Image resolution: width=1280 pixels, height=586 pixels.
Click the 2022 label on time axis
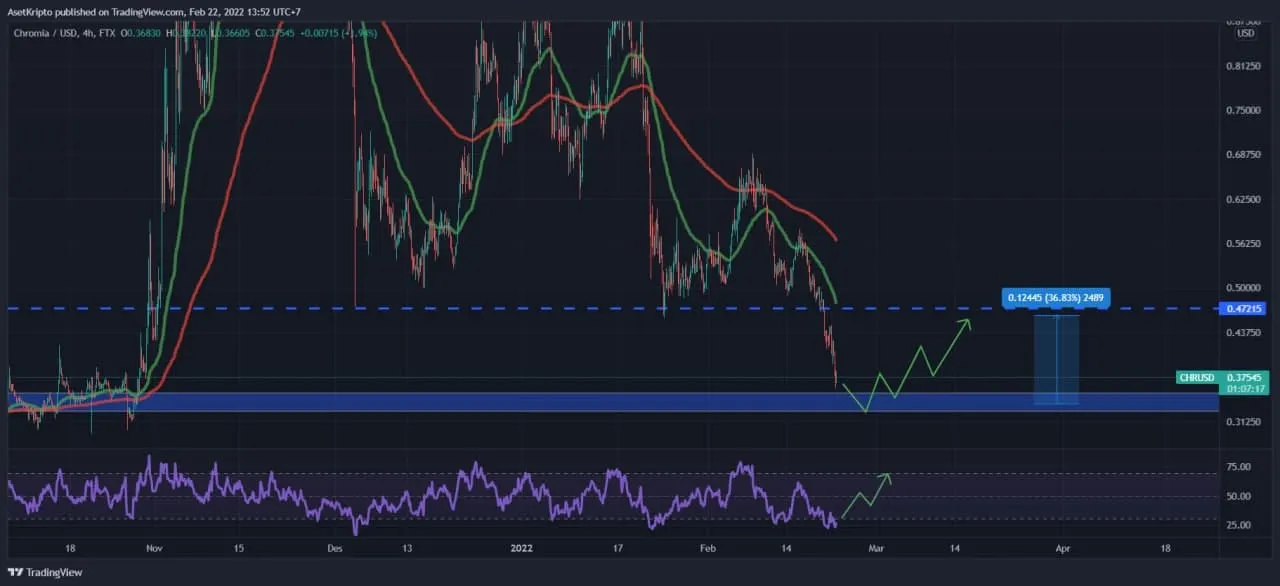521,549
